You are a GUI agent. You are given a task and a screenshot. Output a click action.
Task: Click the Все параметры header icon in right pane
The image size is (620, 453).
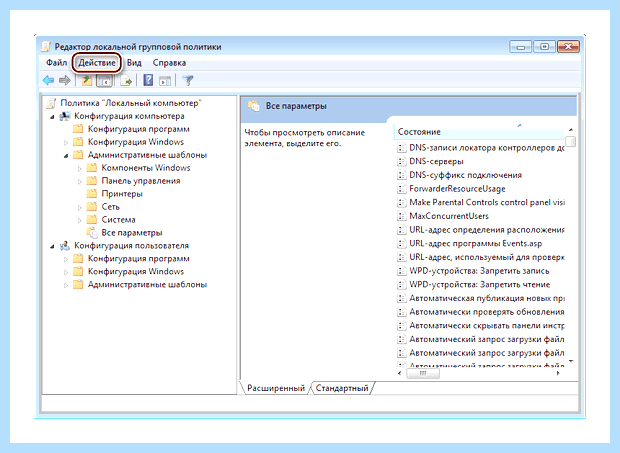(x=253, y=106)
